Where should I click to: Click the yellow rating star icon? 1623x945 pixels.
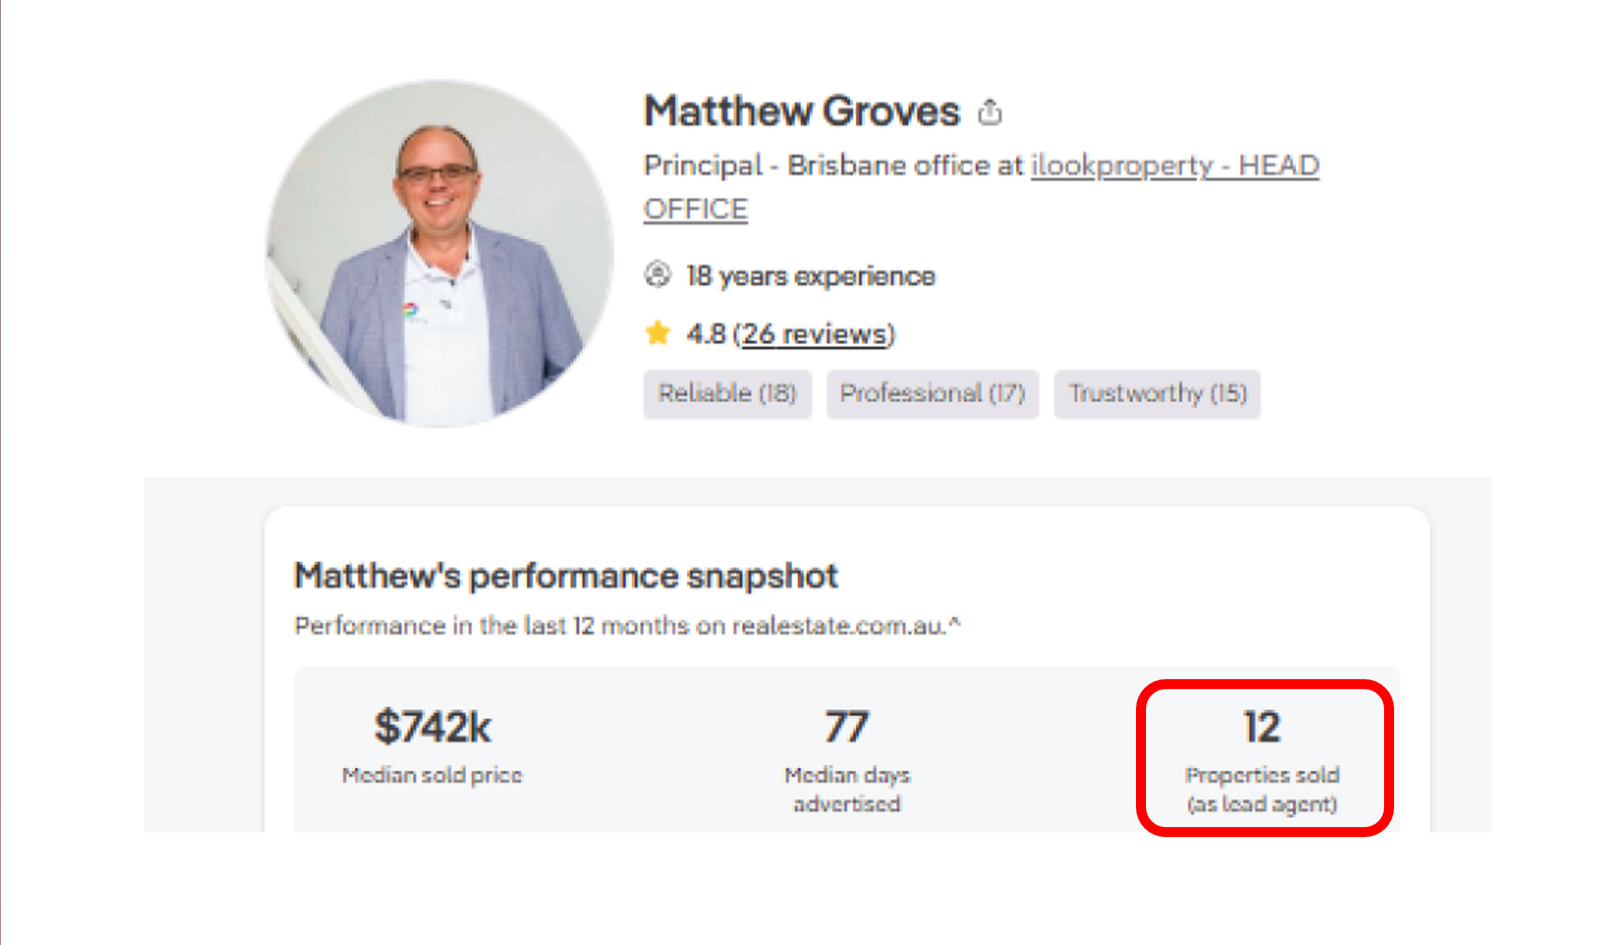657,333
